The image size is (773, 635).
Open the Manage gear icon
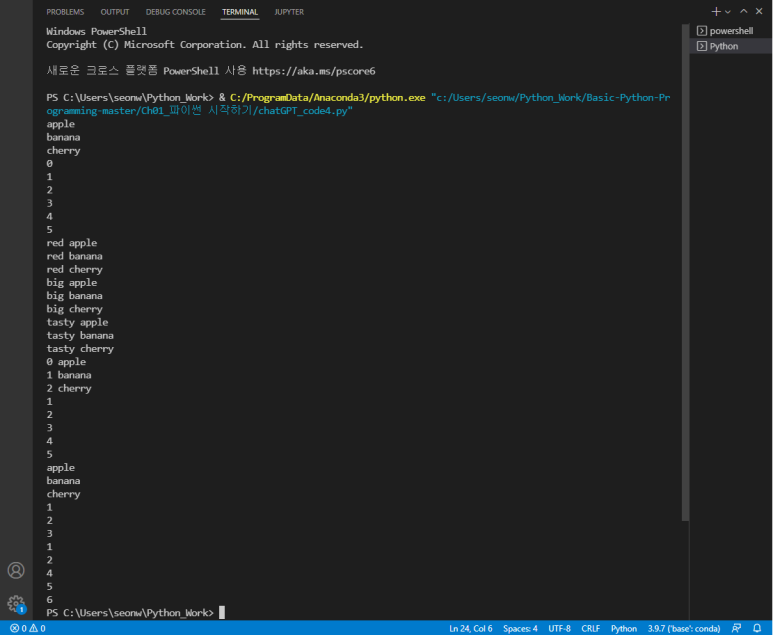pos(16,604)
